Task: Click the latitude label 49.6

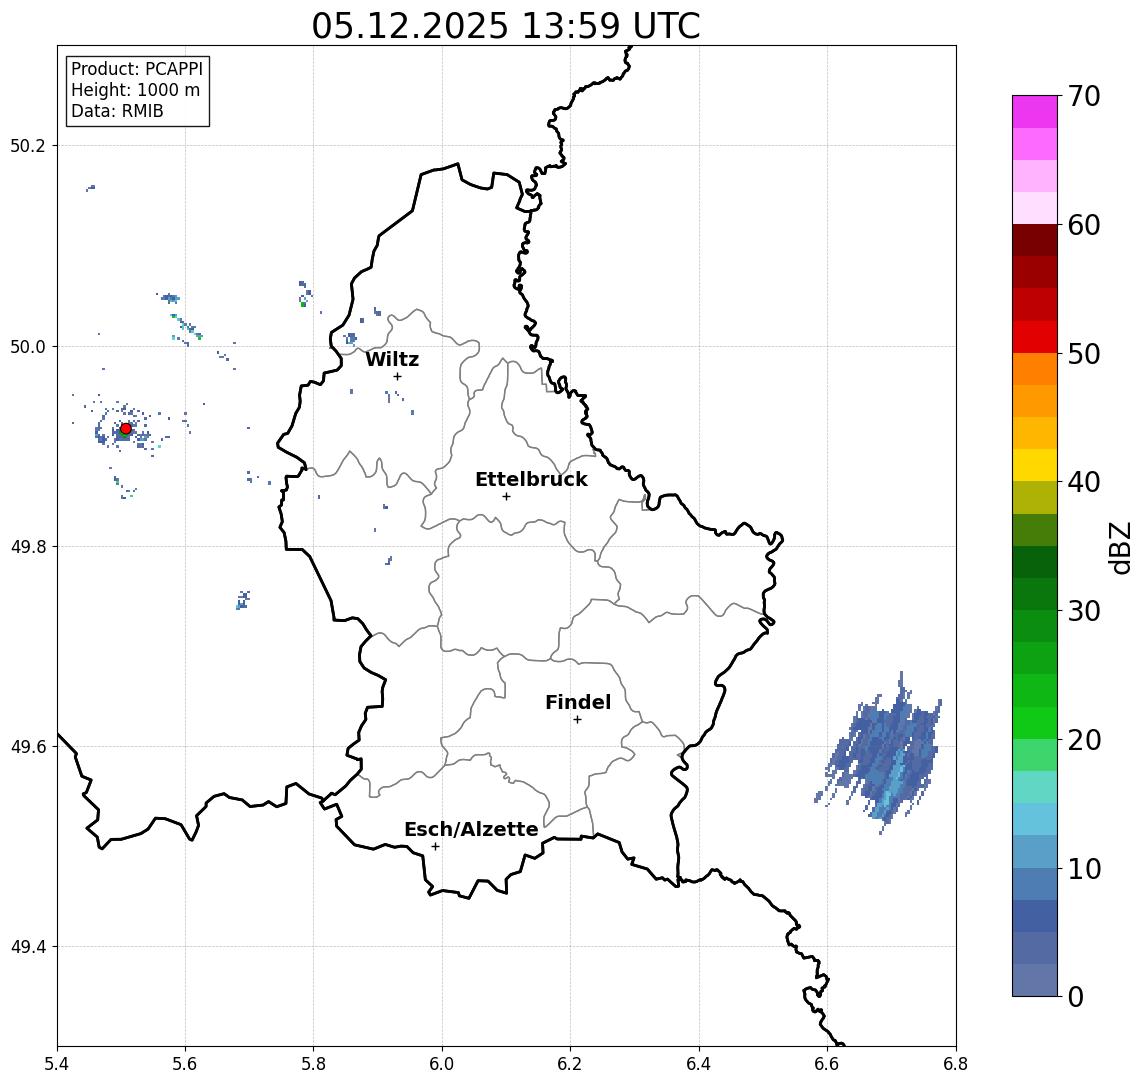Action: coord(28,747)
